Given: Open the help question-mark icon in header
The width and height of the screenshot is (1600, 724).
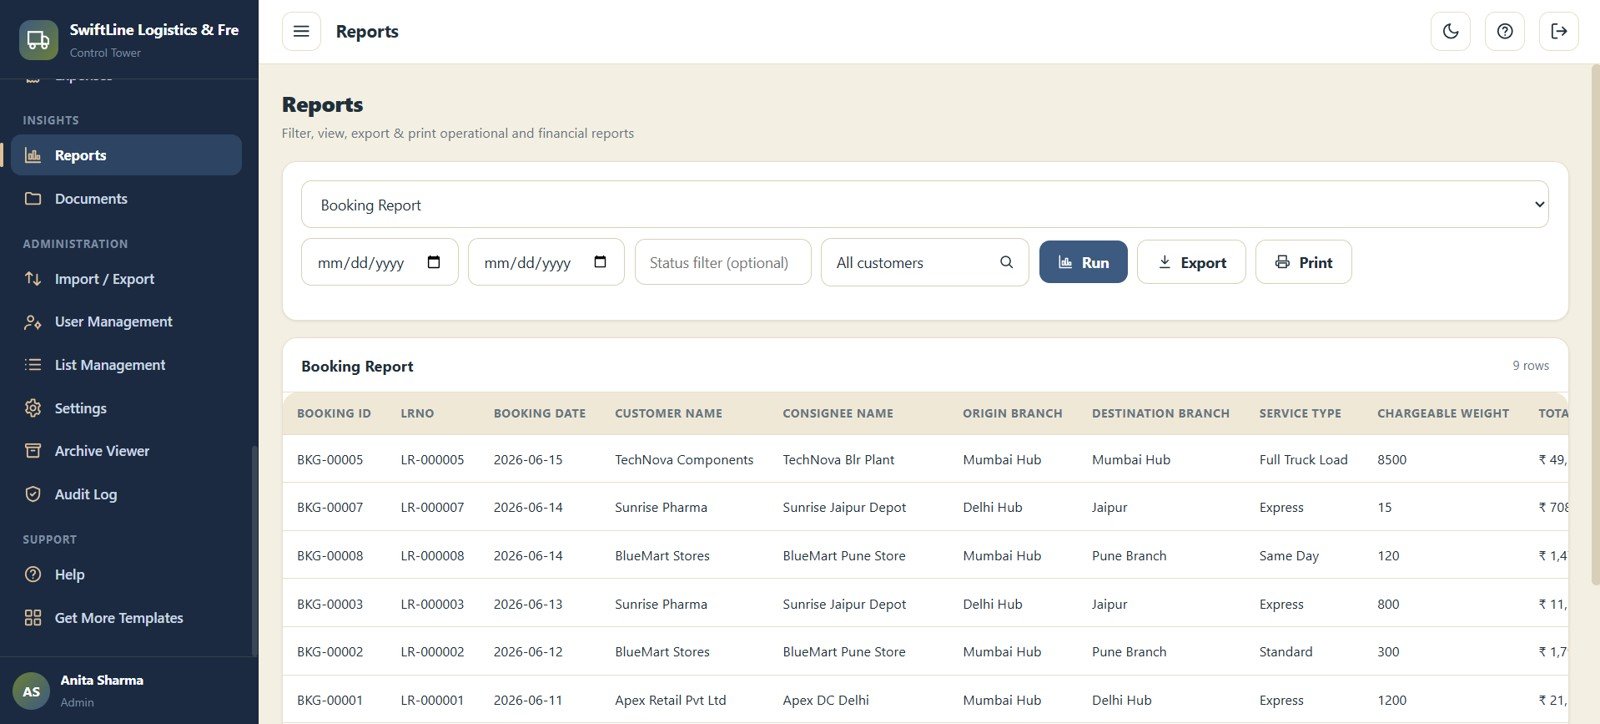Looking at the screenshot, I should point(1505,31).
